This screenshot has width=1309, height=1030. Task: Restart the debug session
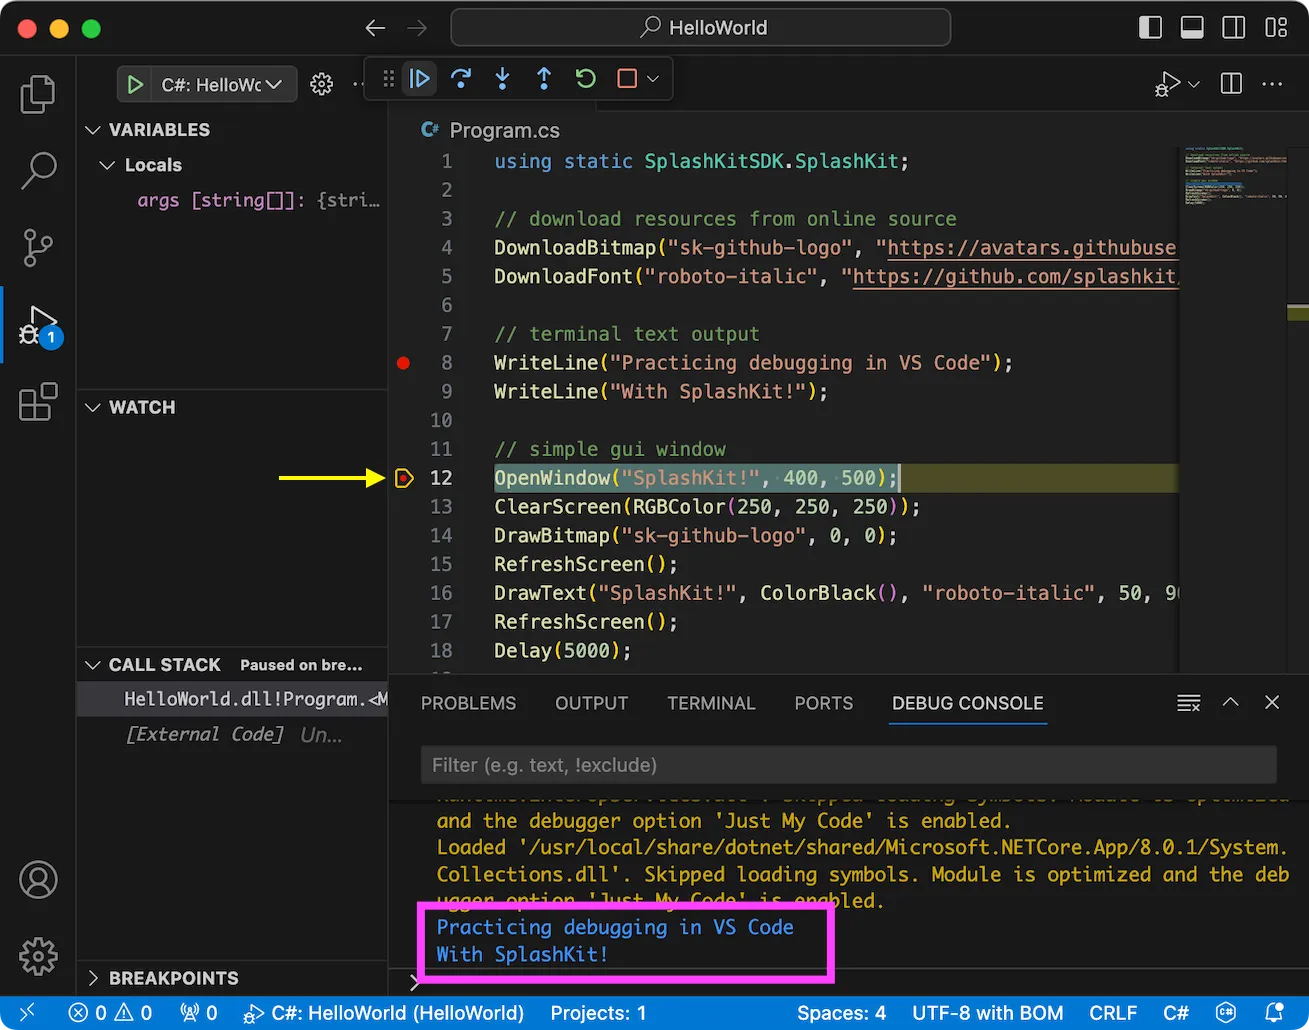(586, 79)
